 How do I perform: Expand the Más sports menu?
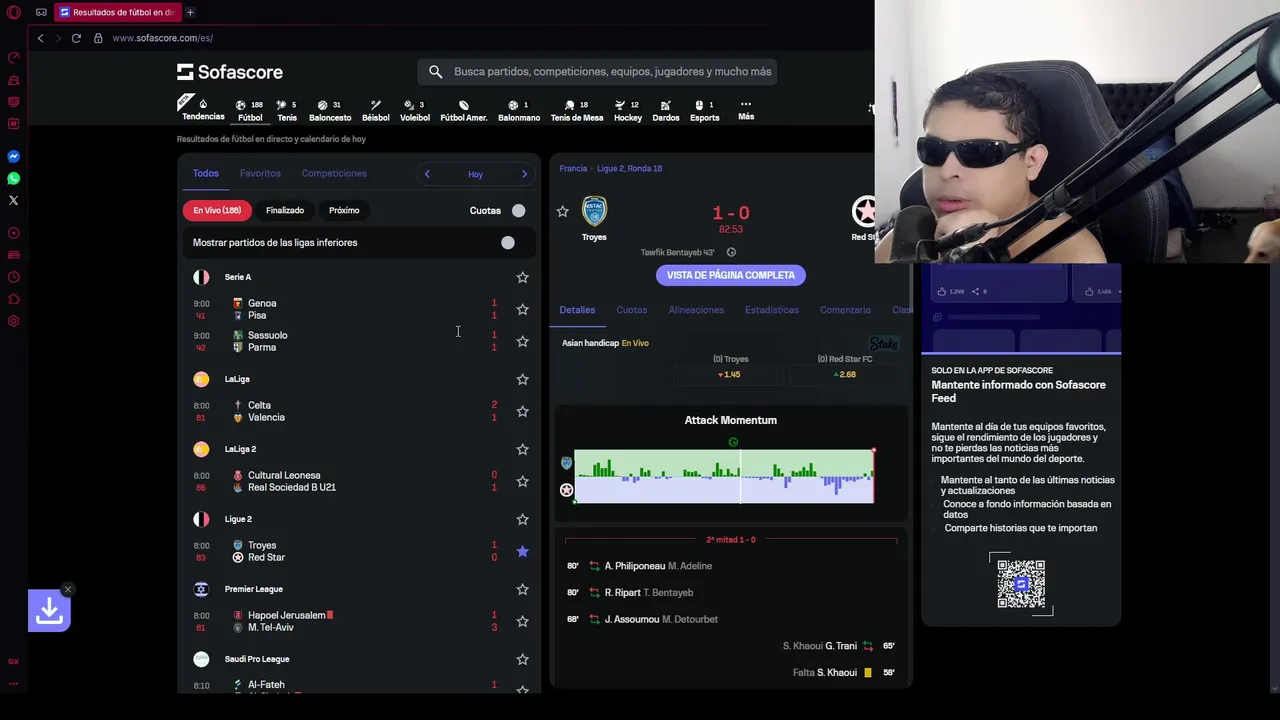[745, 110]
